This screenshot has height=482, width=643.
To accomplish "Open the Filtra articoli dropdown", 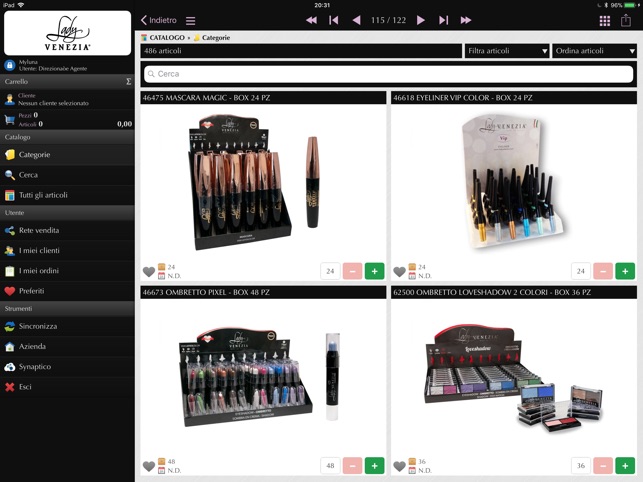I will tap(507, 51).
